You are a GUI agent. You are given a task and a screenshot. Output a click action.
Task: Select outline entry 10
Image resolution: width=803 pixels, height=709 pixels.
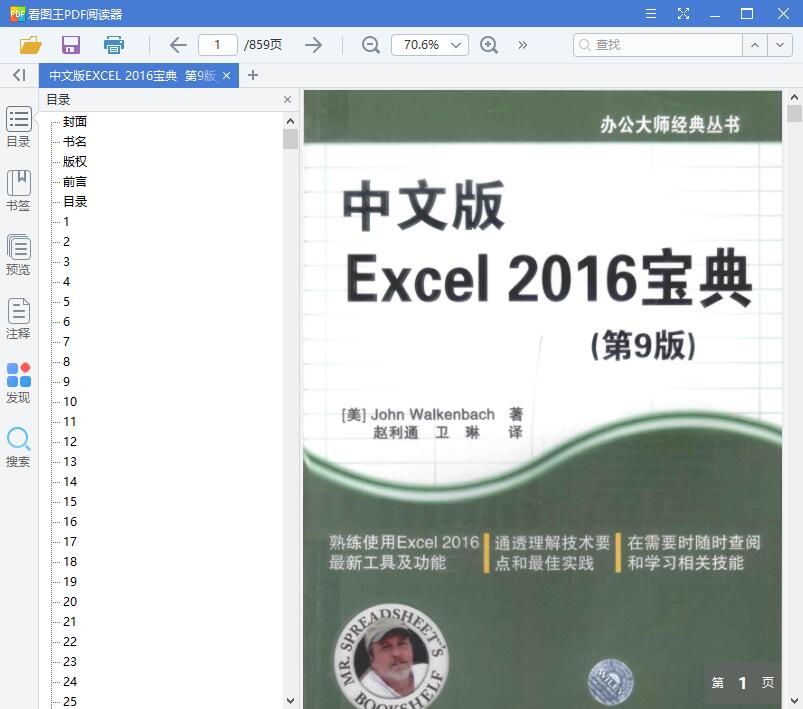pyautogui.click(x=70, y=402)
